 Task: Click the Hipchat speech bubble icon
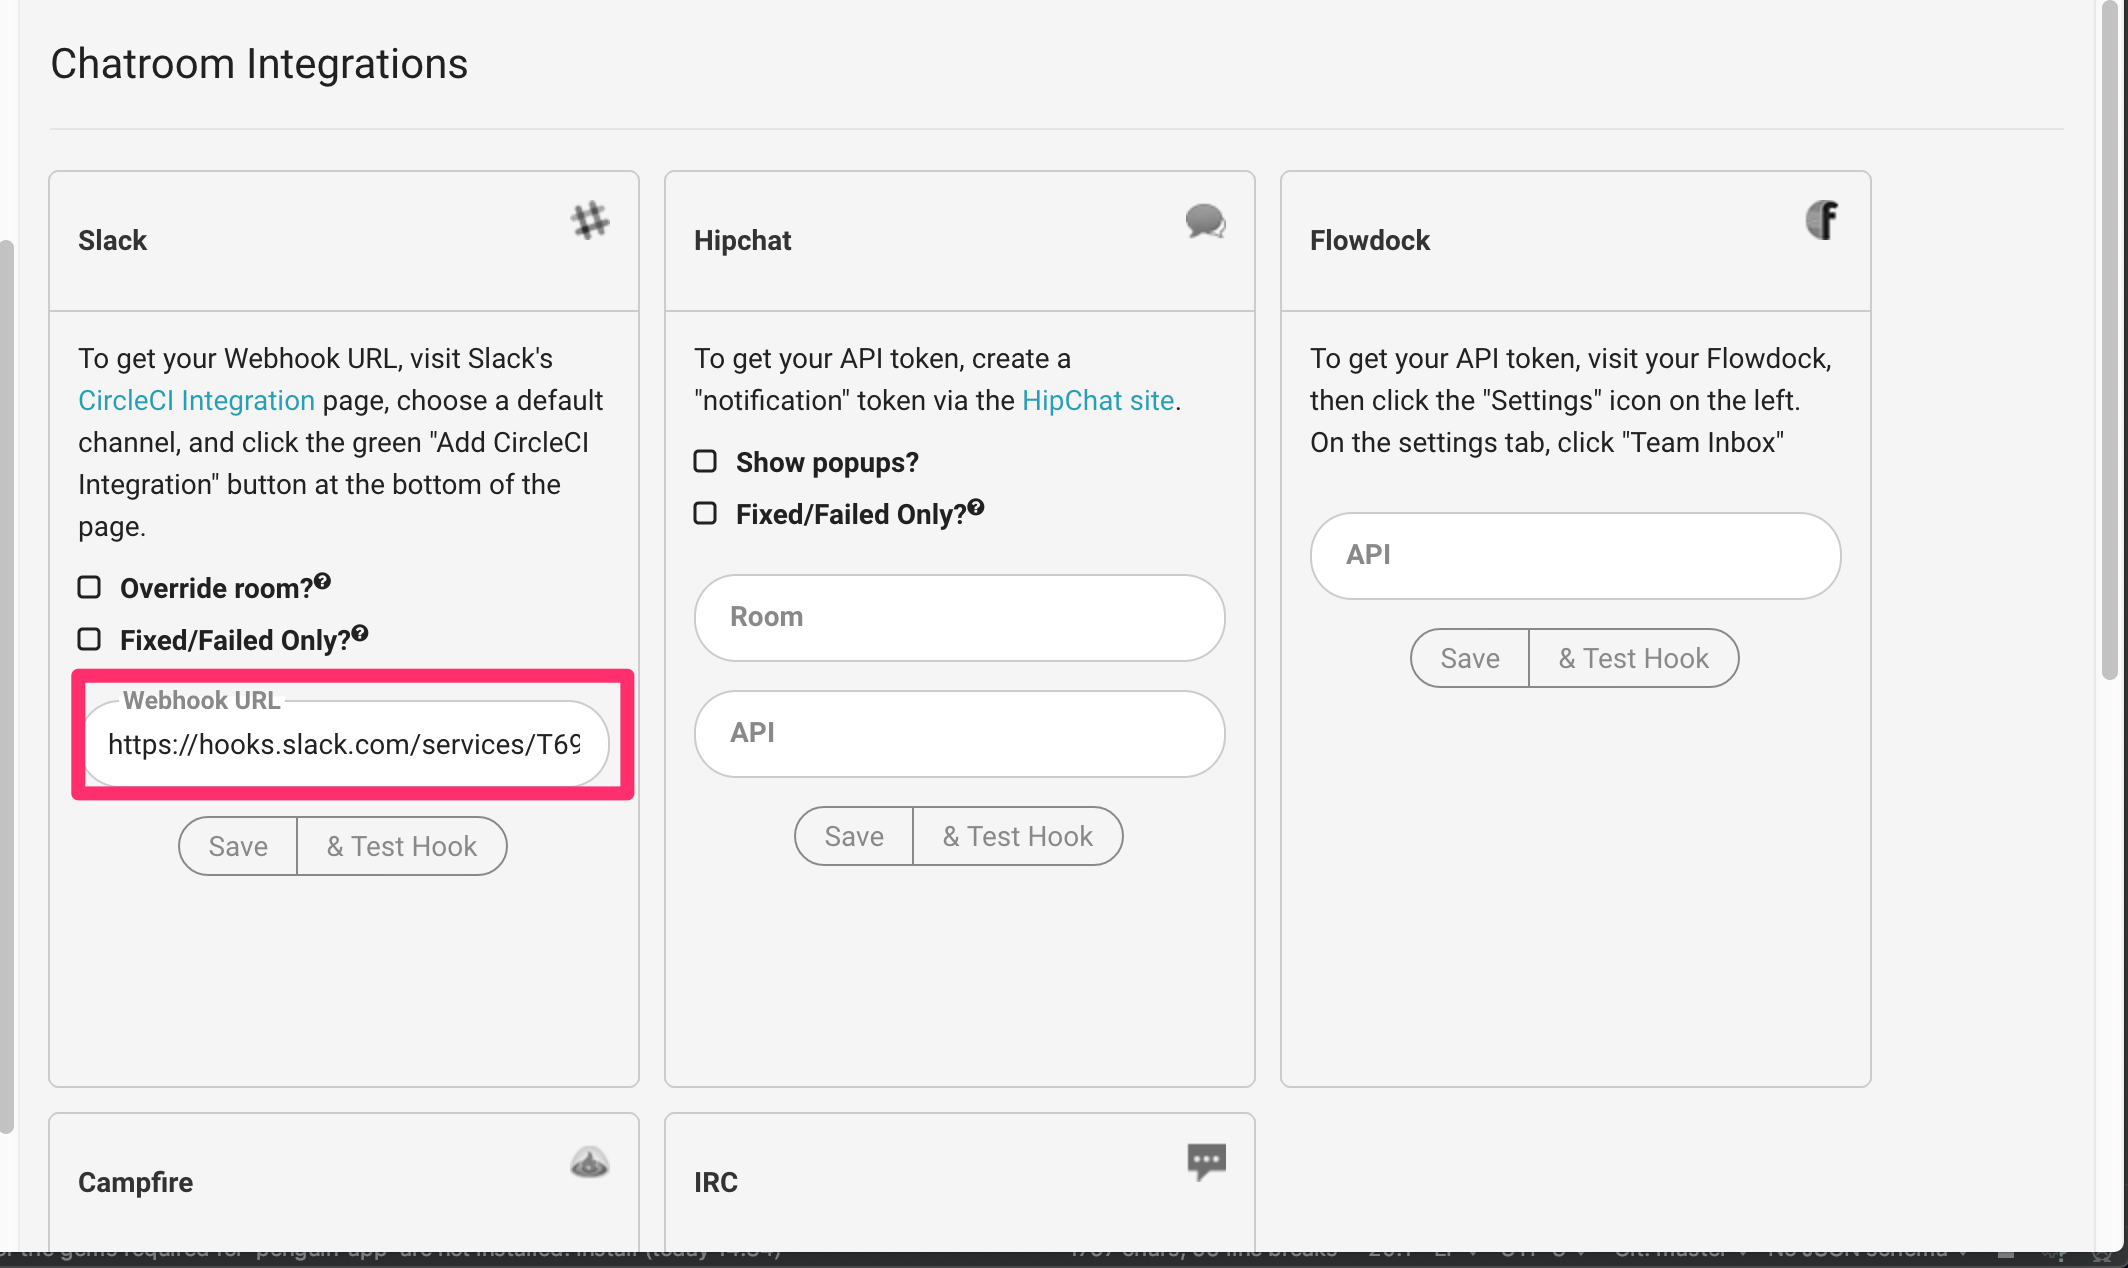1205,220
